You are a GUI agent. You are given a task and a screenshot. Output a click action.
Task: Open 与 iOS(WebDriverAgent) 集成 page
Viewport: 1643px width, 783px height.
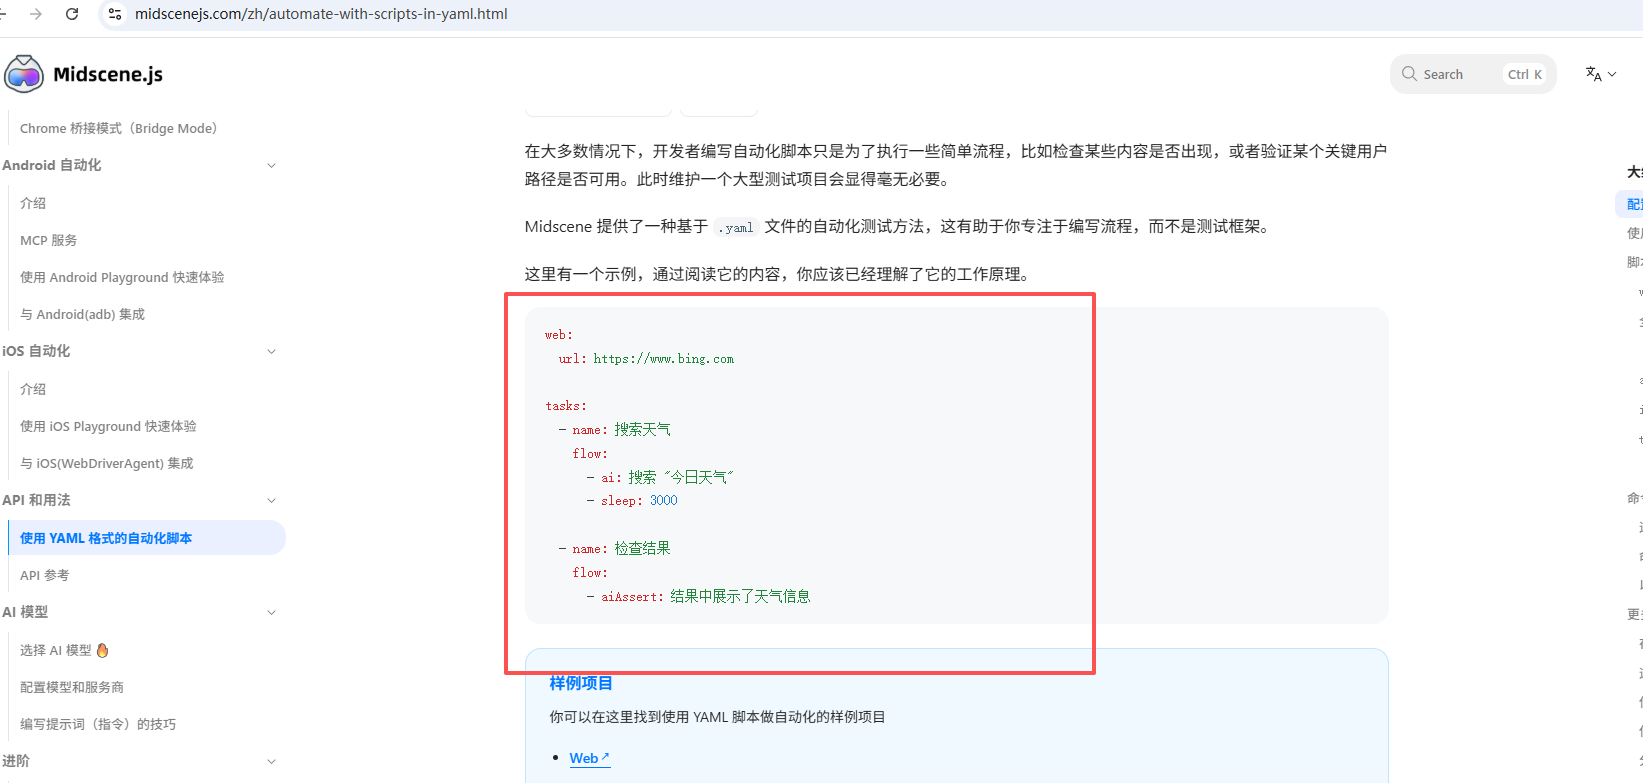click(107, 463)
